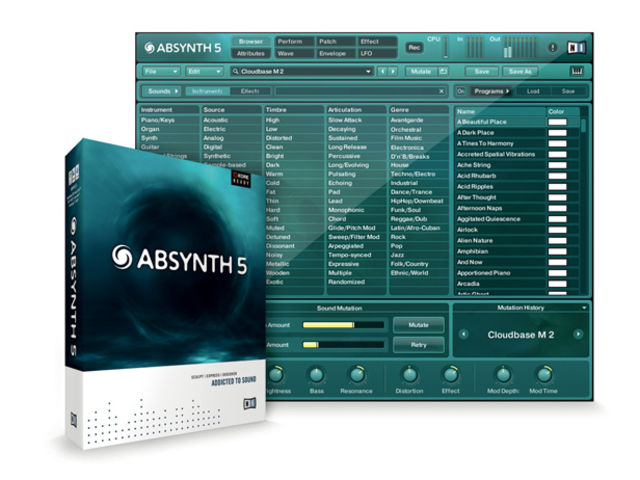This screenshot has width=640, height=480.
Task: Open the Mutation History dropdown arrow
Action: pyautogui.click(x=584, y=308)
